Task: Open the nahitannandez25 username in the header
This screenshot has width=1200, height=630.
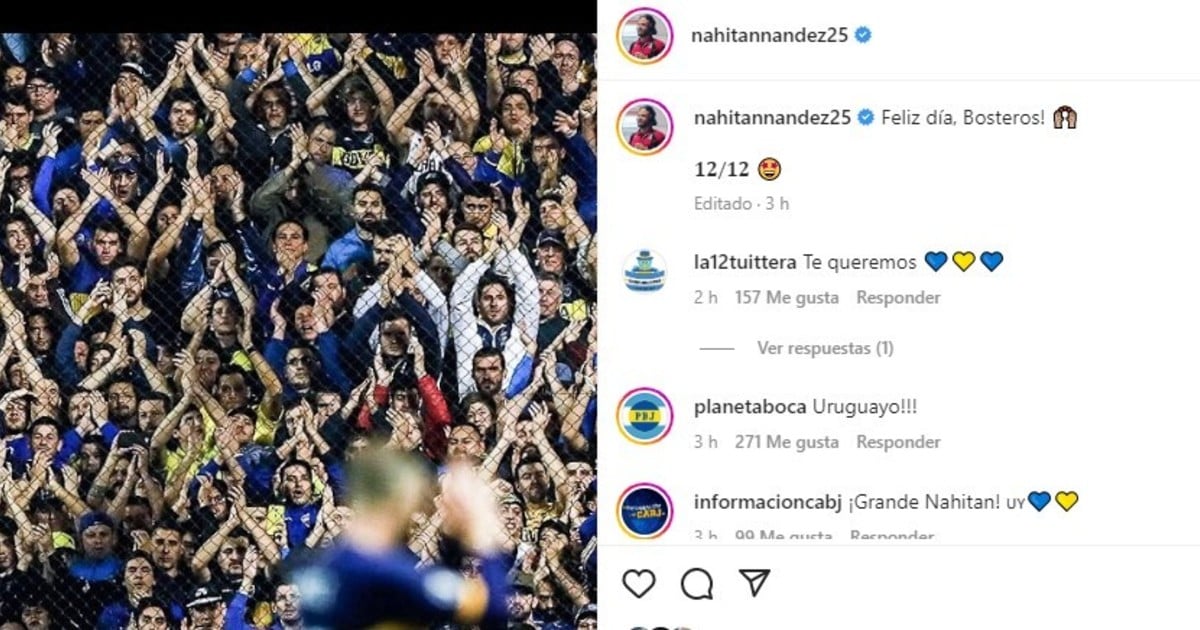Action: (770, 35)
